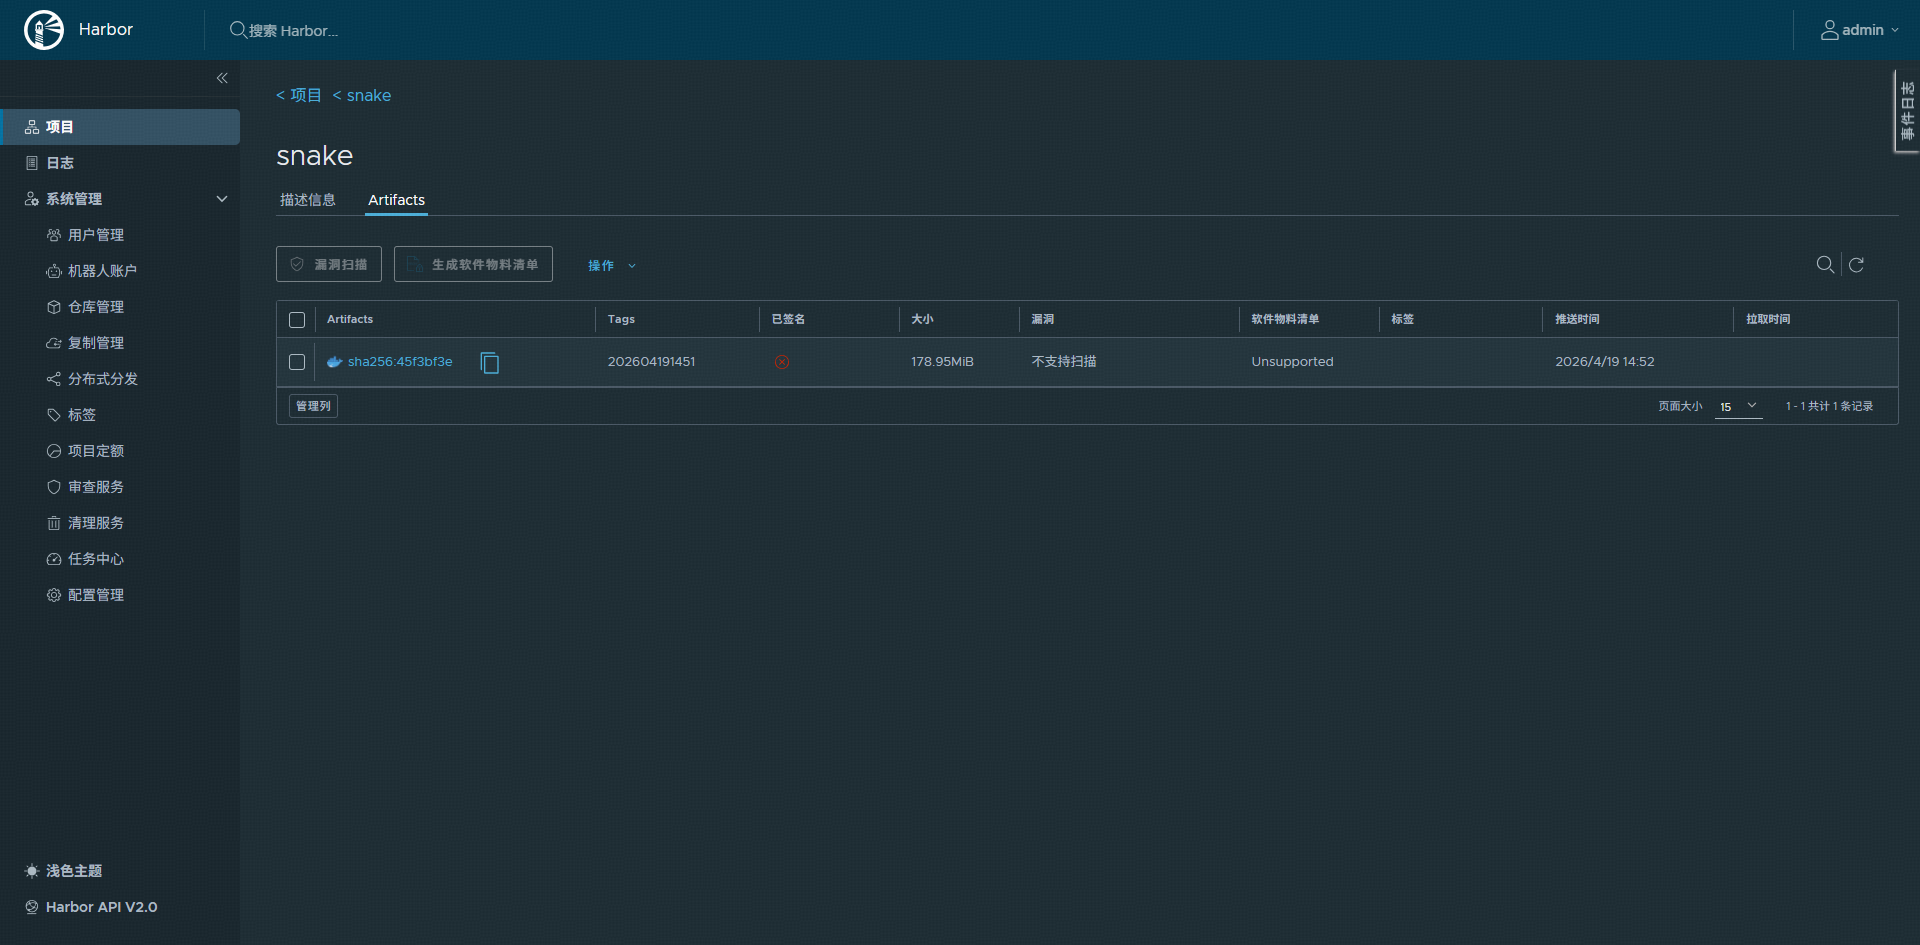
Task: Click the 生成软件物料清单 button
Action: [473, 264]
